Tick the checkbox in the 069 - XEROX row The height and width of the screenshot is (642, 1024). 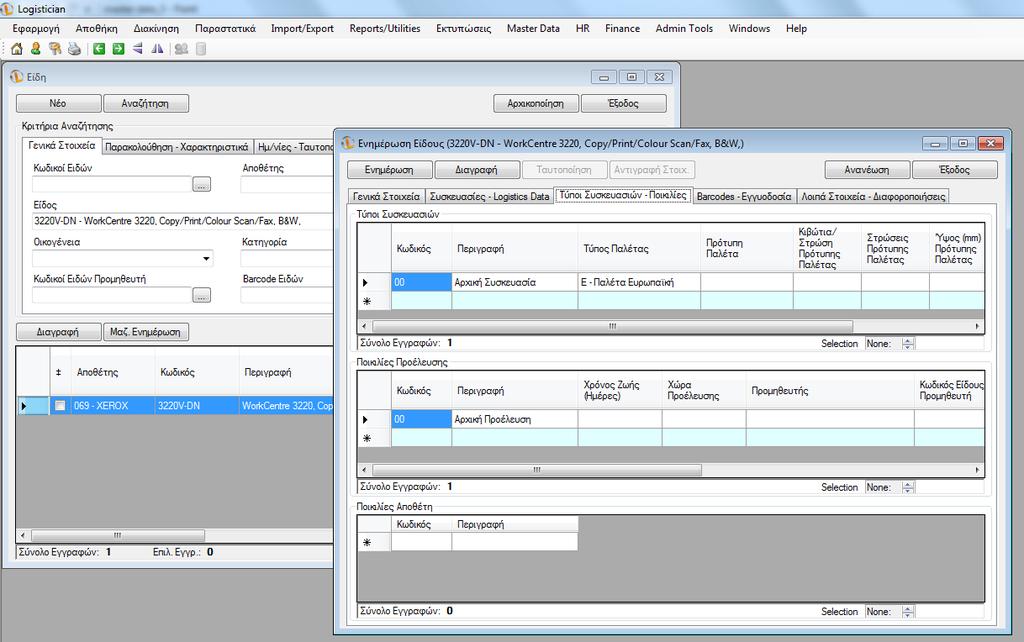point(60,406)
